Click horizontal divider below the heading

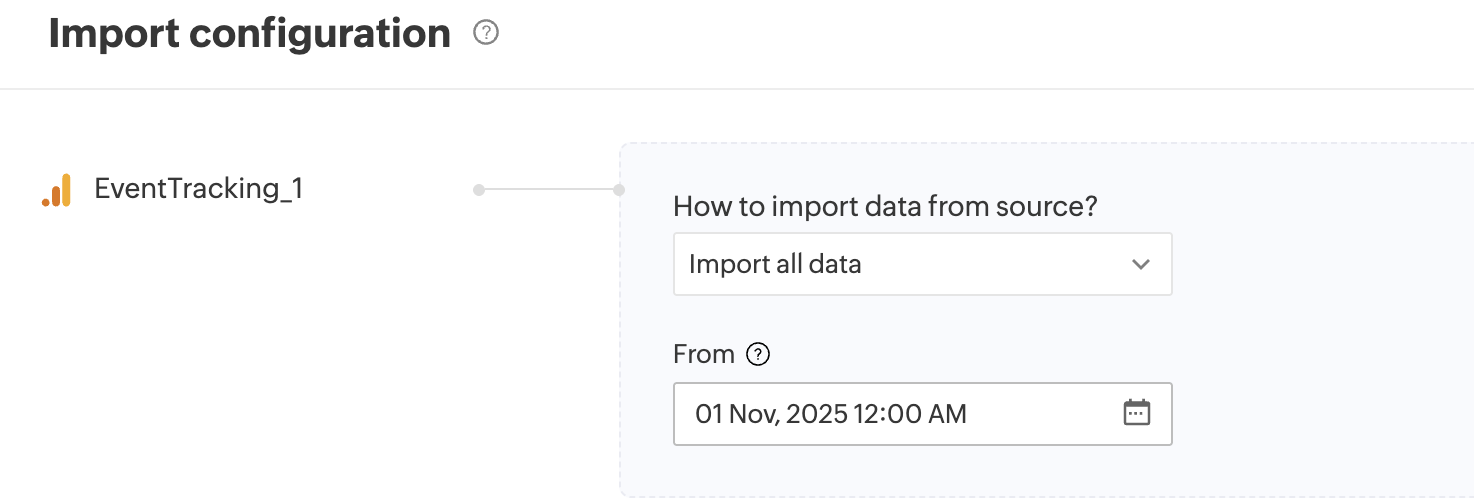(x=737, y=89)
